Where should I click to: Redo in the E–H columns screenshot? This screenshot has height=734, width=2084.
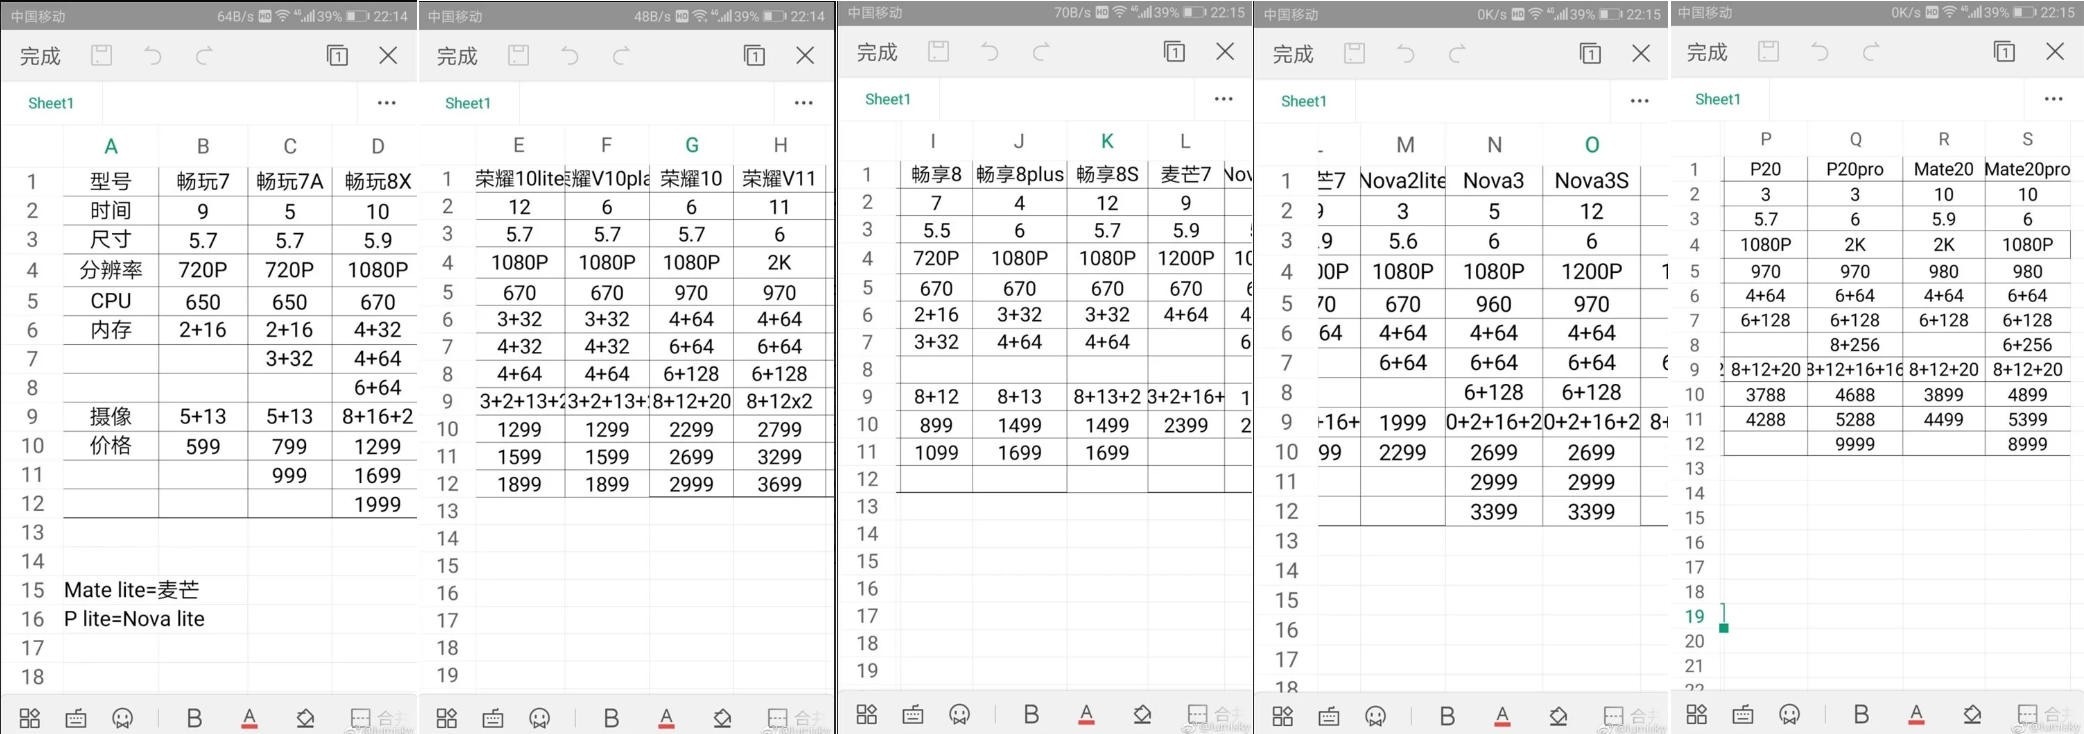point(621,55)
